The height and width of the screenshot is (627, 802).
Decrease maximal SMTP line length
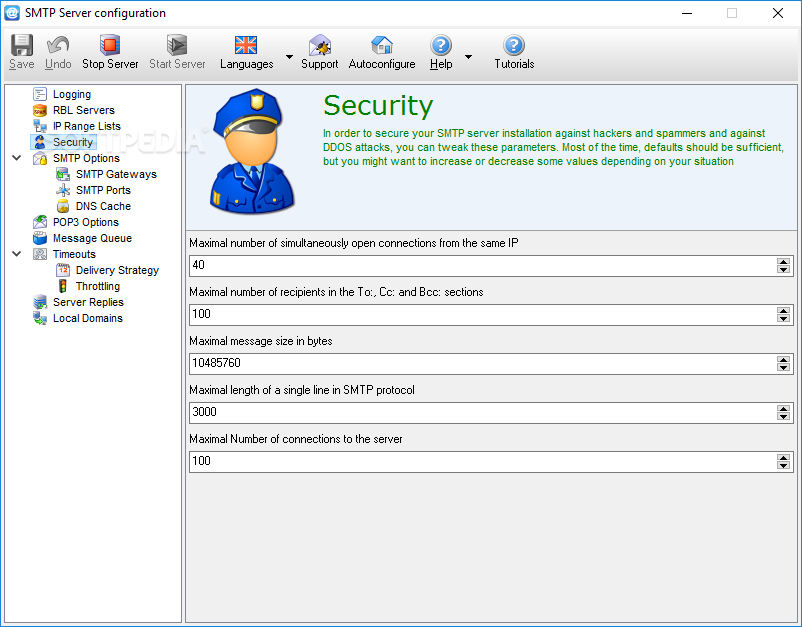(783, 417)
